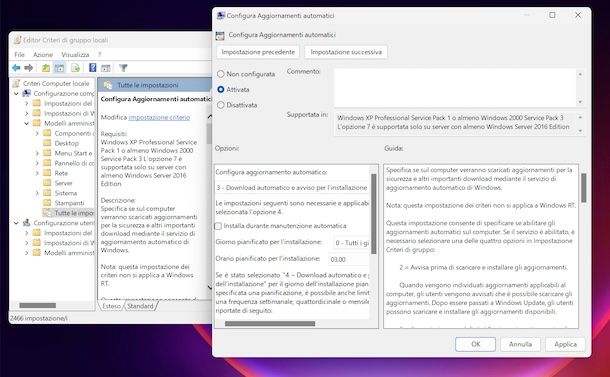Toggle the Show/Hide console tree toolbar icon
Screen dimensions: 610x377
pos(60,68)
